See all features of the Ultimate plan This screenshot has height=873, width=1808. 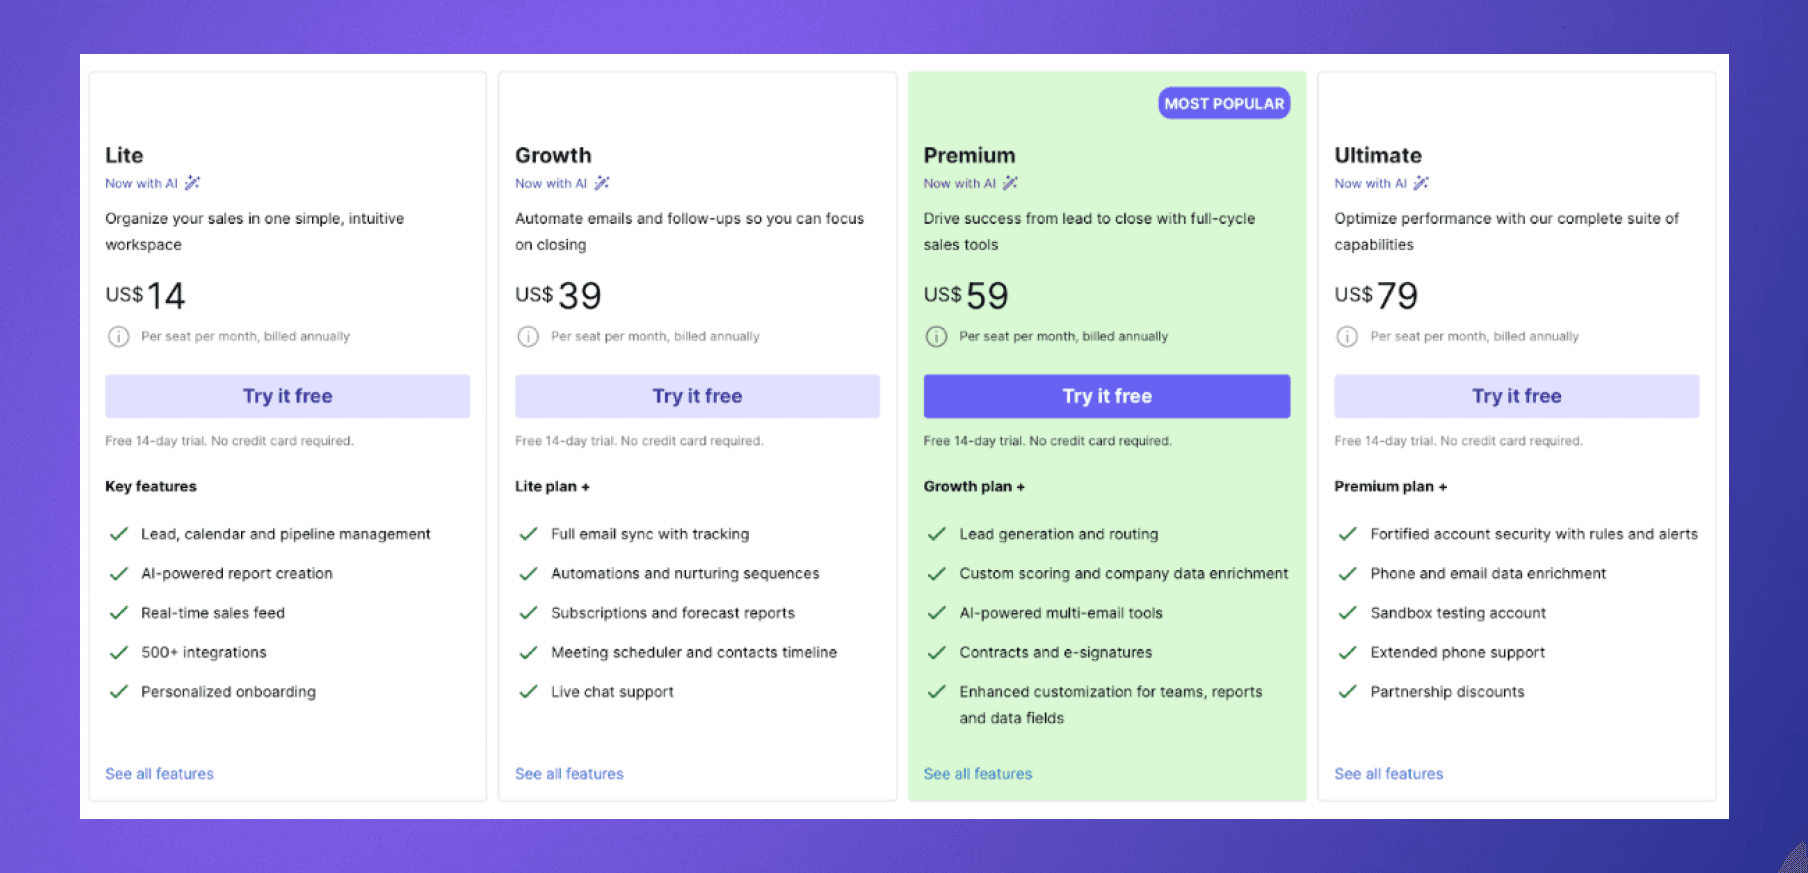click(x=1388, y=773)
